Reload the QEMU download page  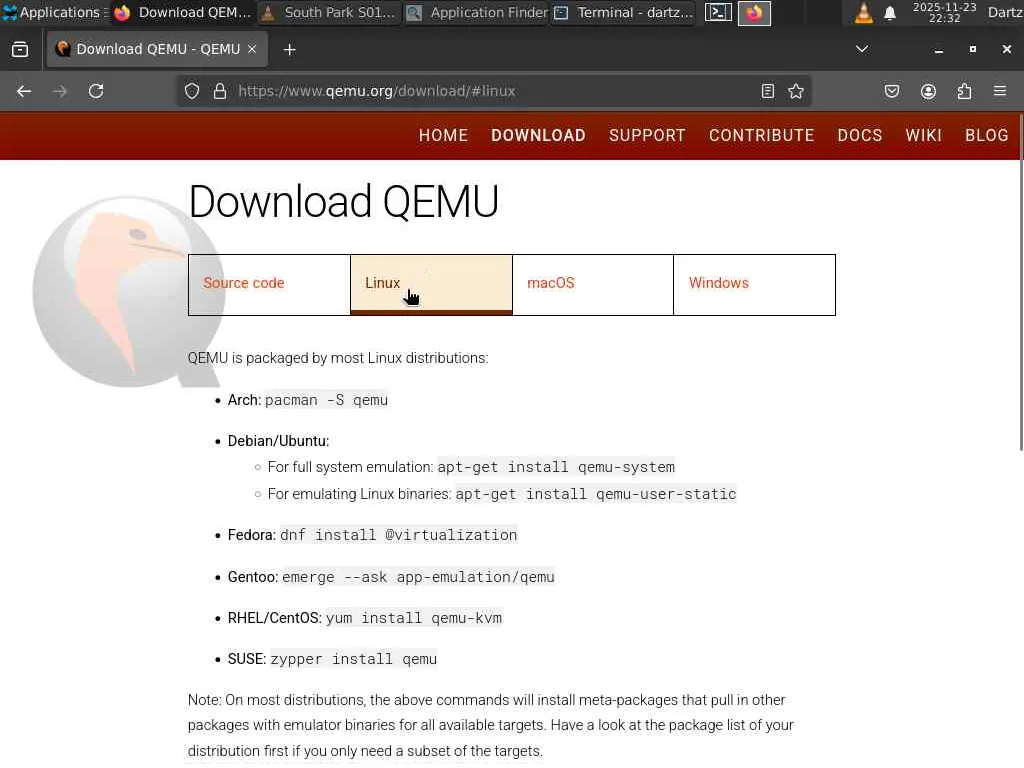pyautogui.click(x=96, y=91)
